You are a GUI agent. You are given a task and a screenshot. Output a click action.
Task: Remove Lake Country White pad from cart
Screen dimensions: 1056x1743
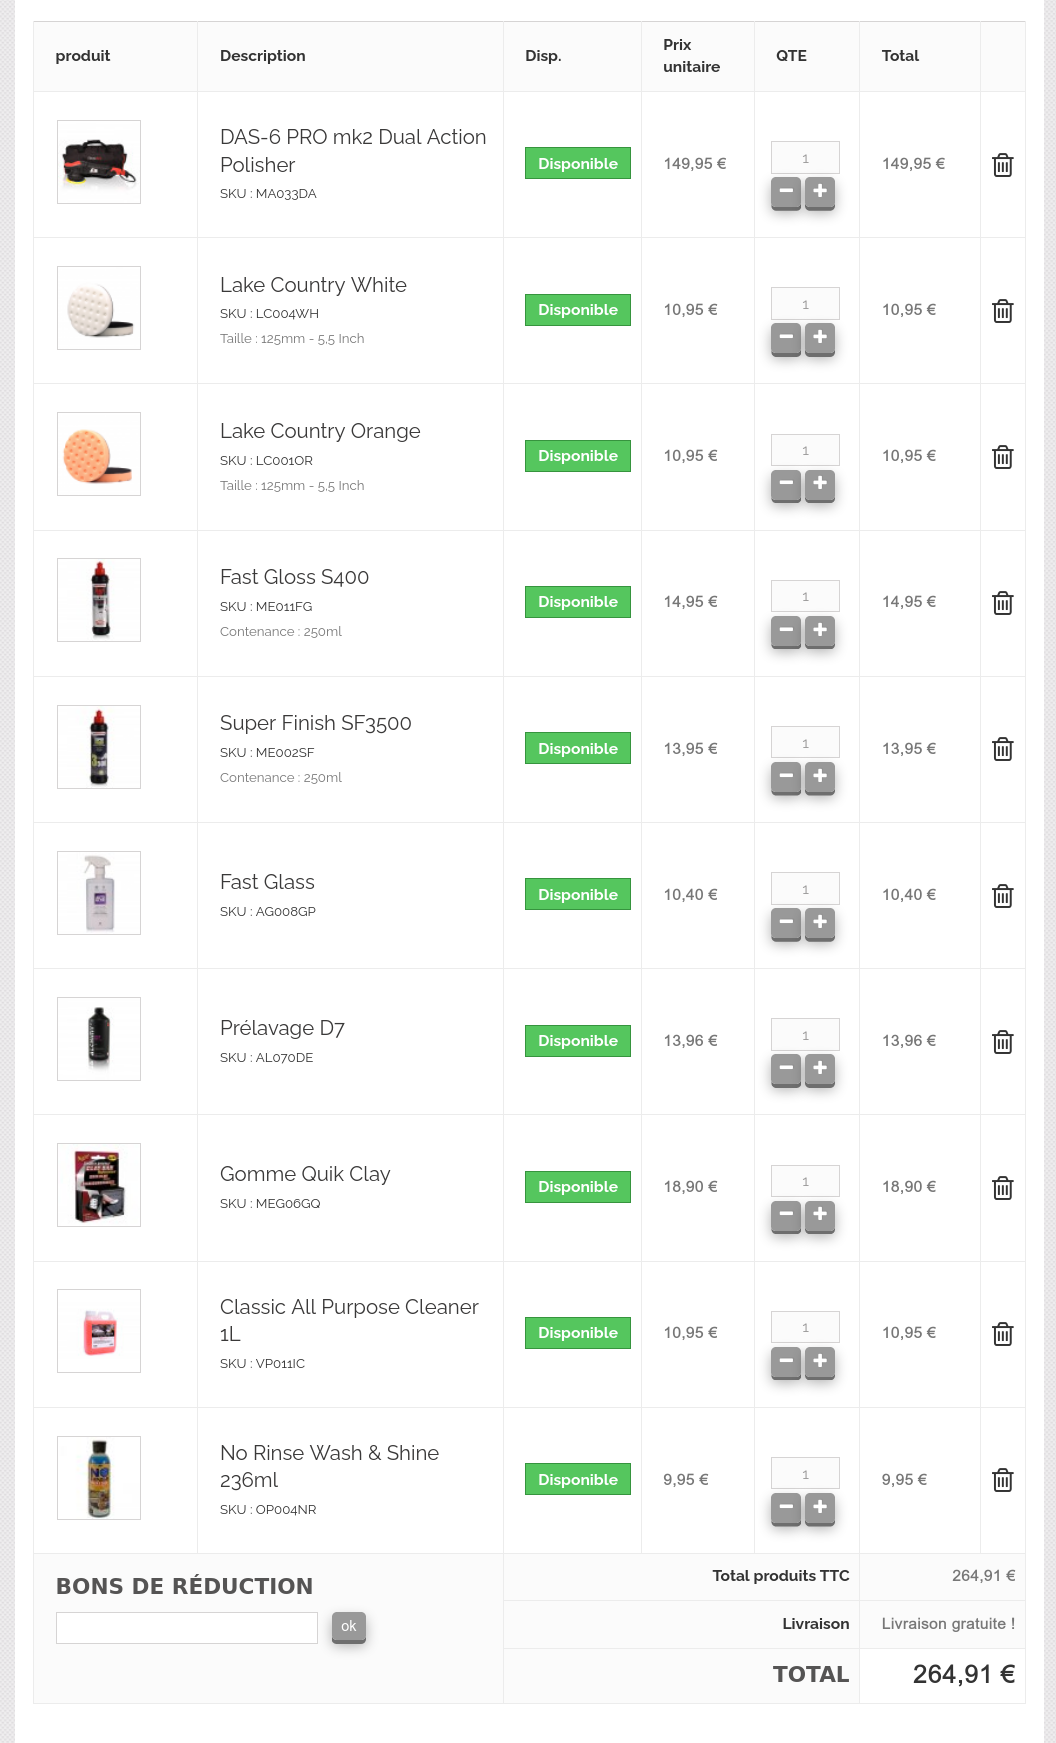tap(1002, 311)
